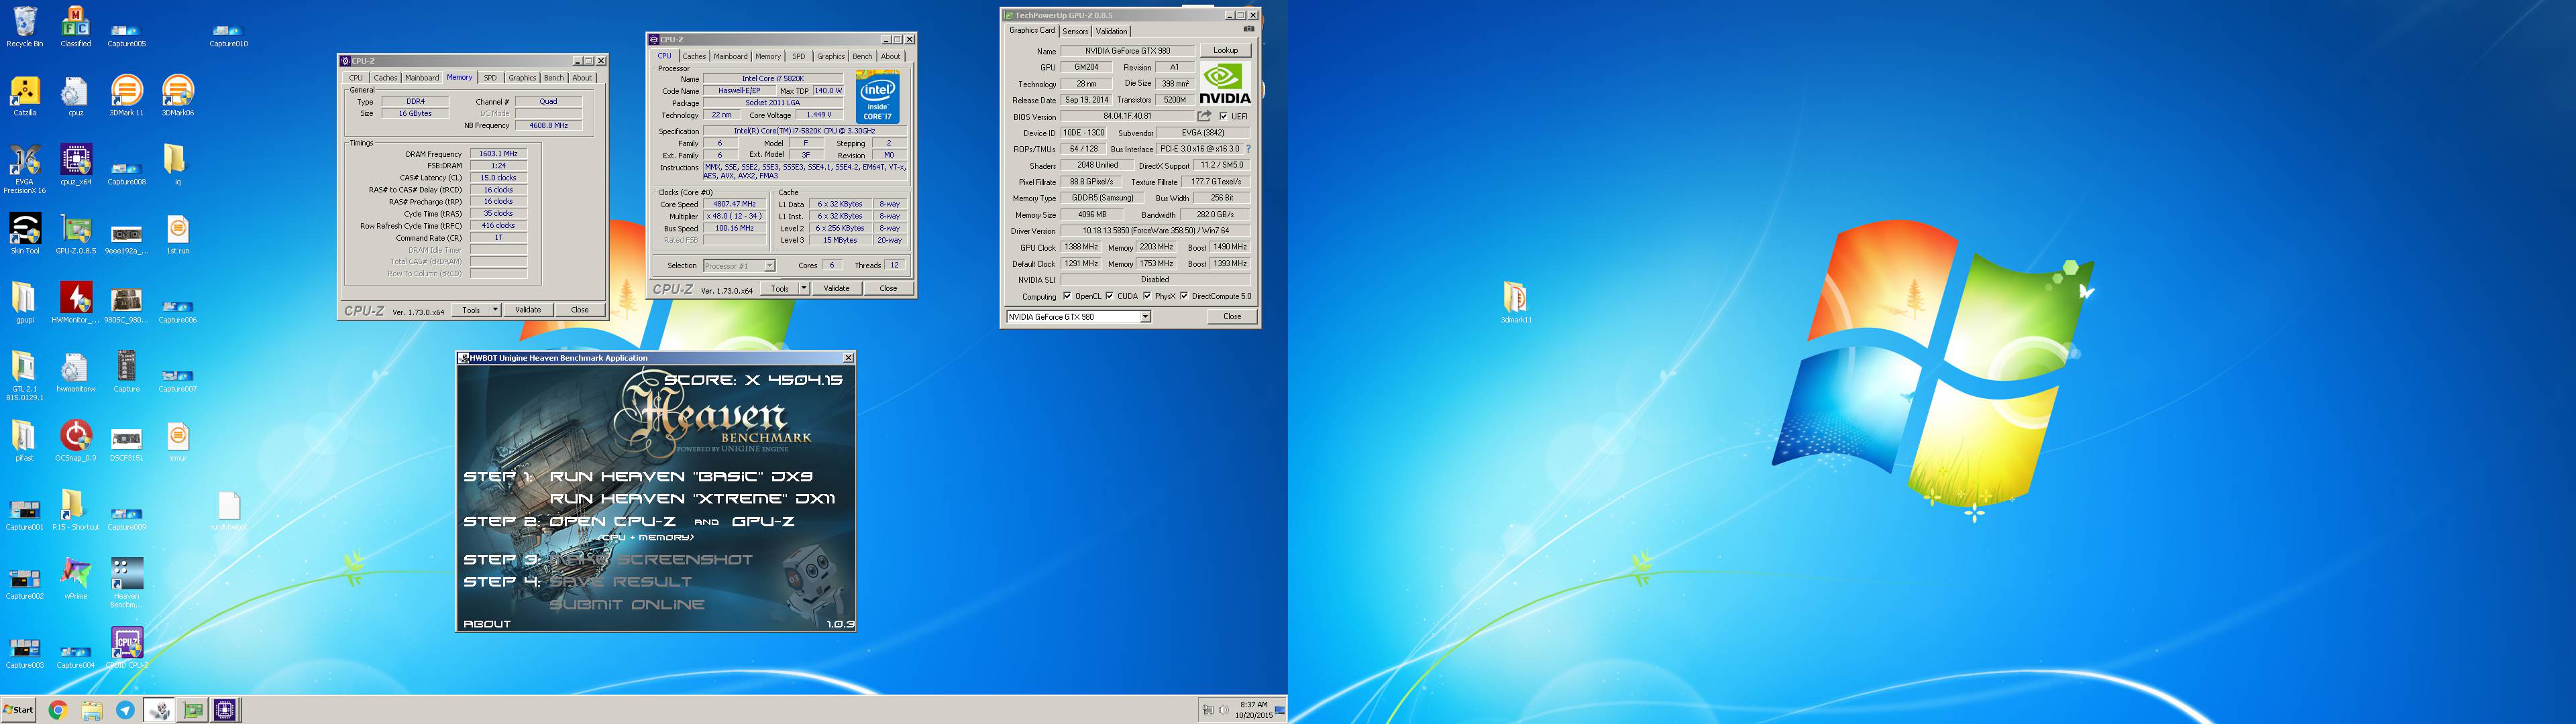Click the CPU-Z taskbar button
The image size is (2576, 724).
coord(226,710)
